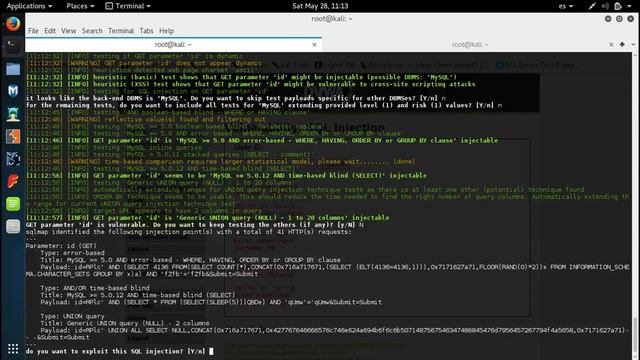Viewport: 640px width, 360px height.
Task: Open the clock showing Sat May 28, 11:13
Action: pos(320,6)
